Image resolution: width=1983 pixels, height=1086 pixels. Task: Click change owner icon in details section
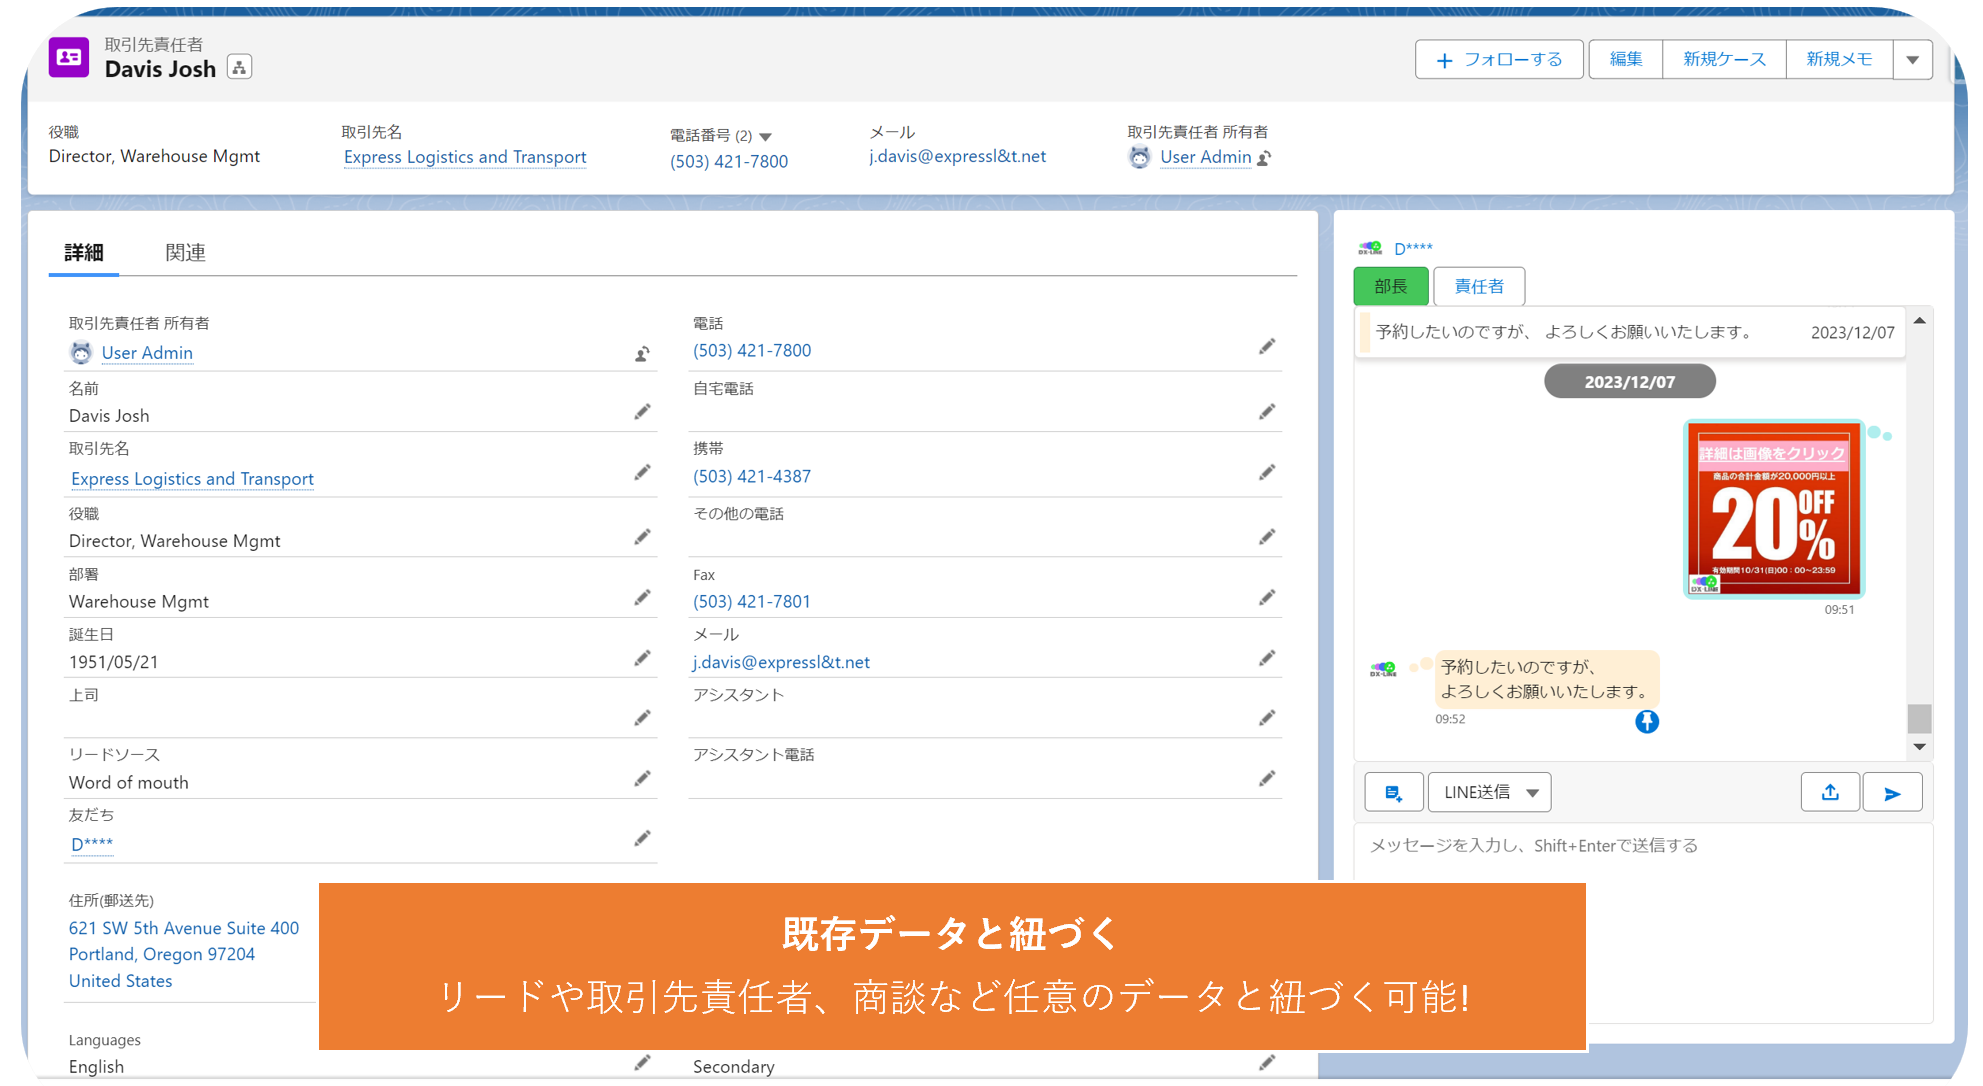click(642, 354)
